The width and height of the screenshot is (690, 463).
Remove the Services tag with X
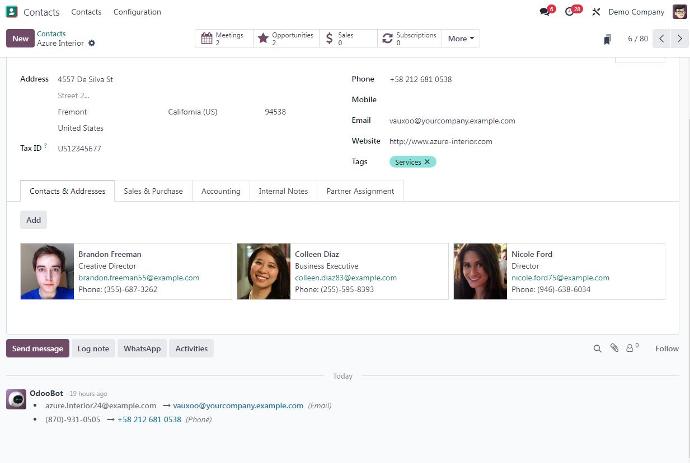click(x=427, y=162)
